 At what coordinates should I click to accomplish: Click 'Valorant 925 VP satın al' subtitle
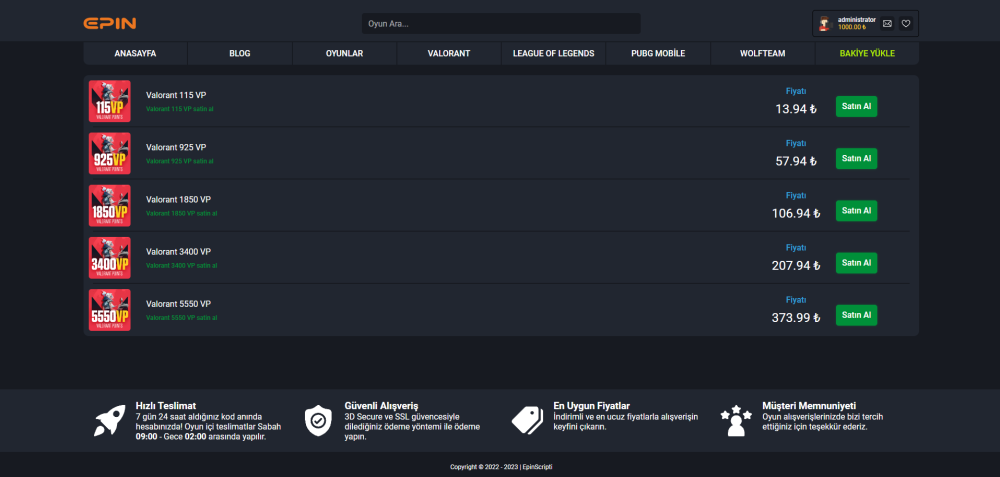180,161
